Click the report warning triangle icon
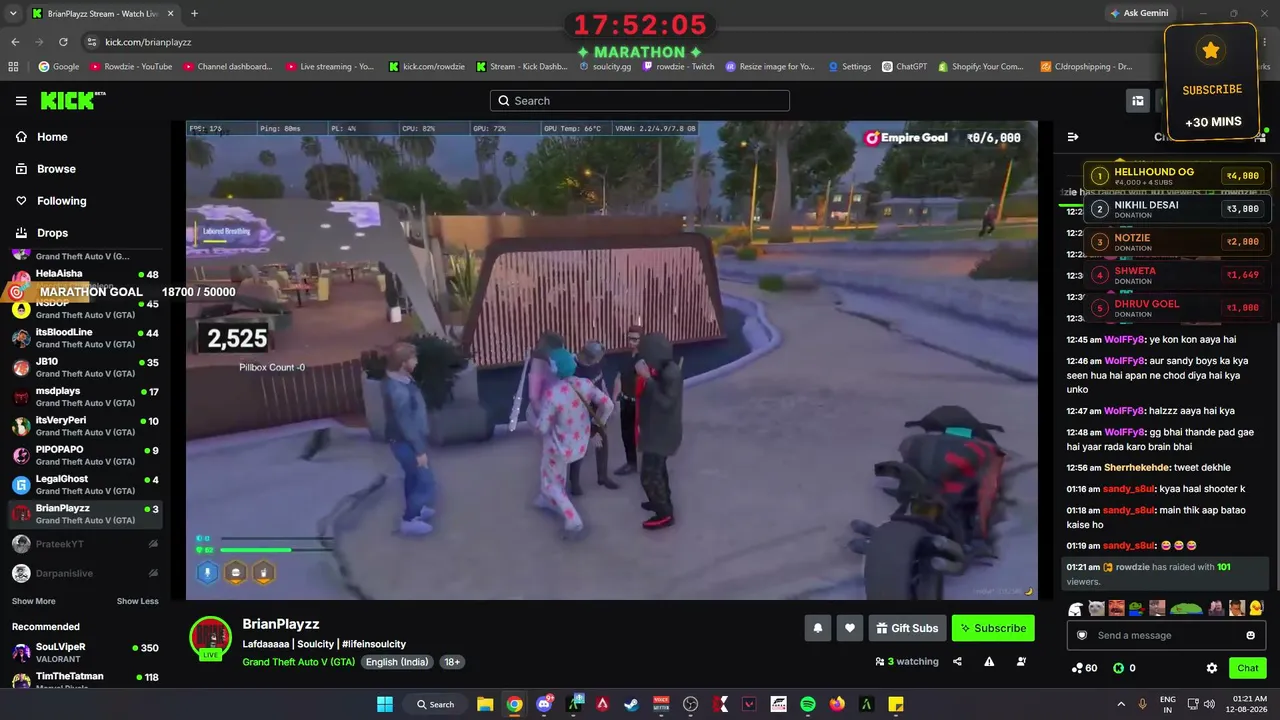Image resolution: width=1280 pixels, height=720 pixels. coord(989,661)
